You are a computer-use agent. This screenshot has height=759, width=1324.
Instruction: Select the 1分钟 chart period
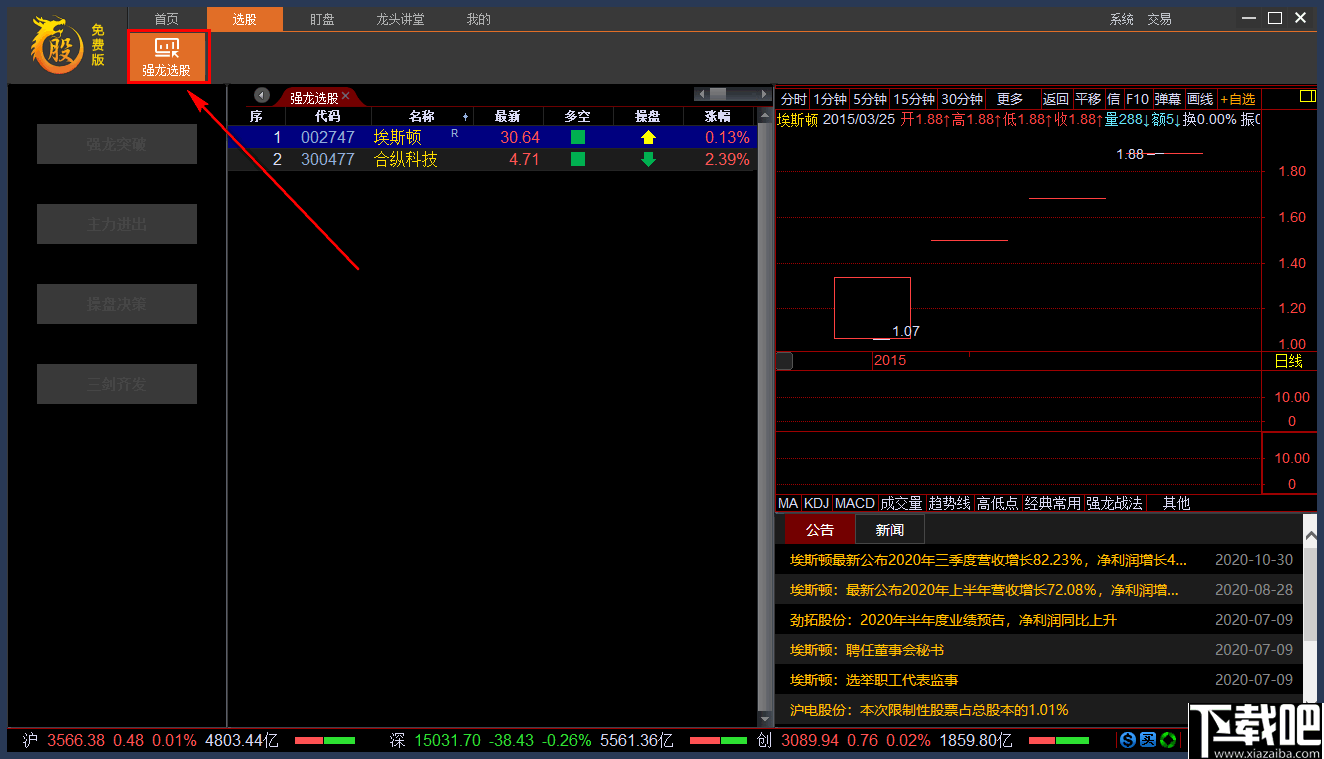pos(830,99)
